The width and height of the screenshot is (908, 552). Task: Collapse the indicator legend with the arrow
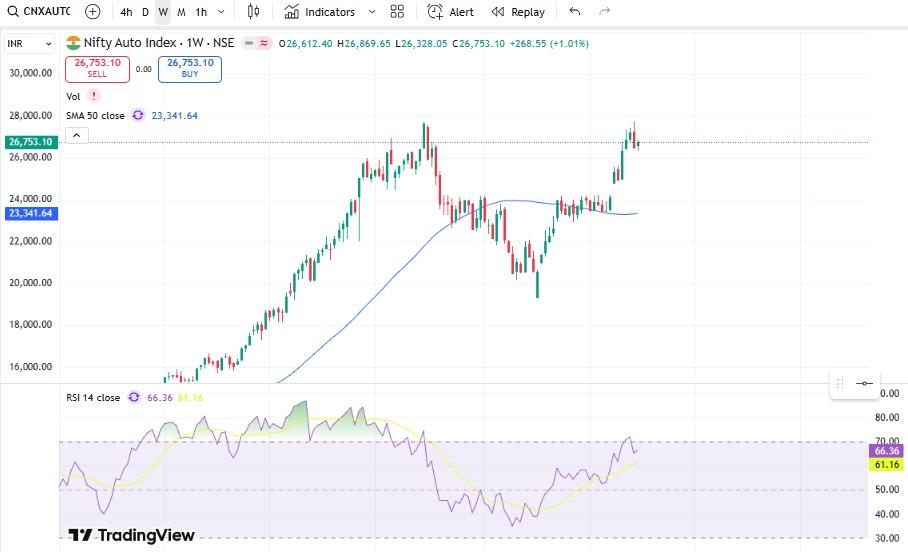pos(76,136)
